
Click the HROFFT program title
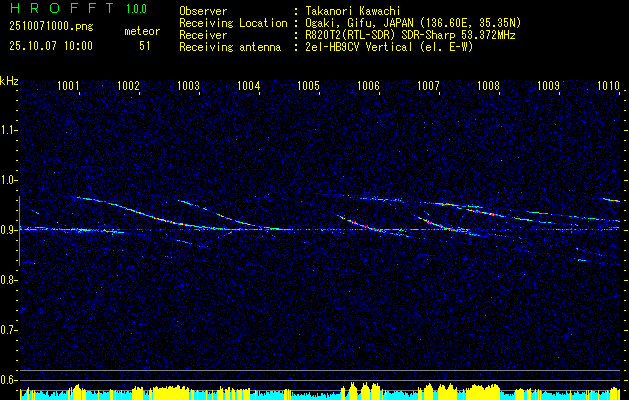63,8
